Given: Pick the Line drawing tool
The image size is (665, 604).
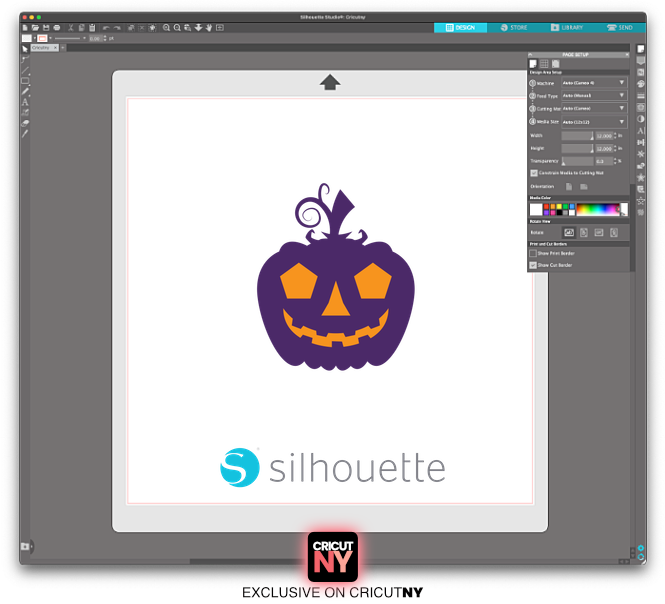Looking at the screenshot, I should 25,70.
